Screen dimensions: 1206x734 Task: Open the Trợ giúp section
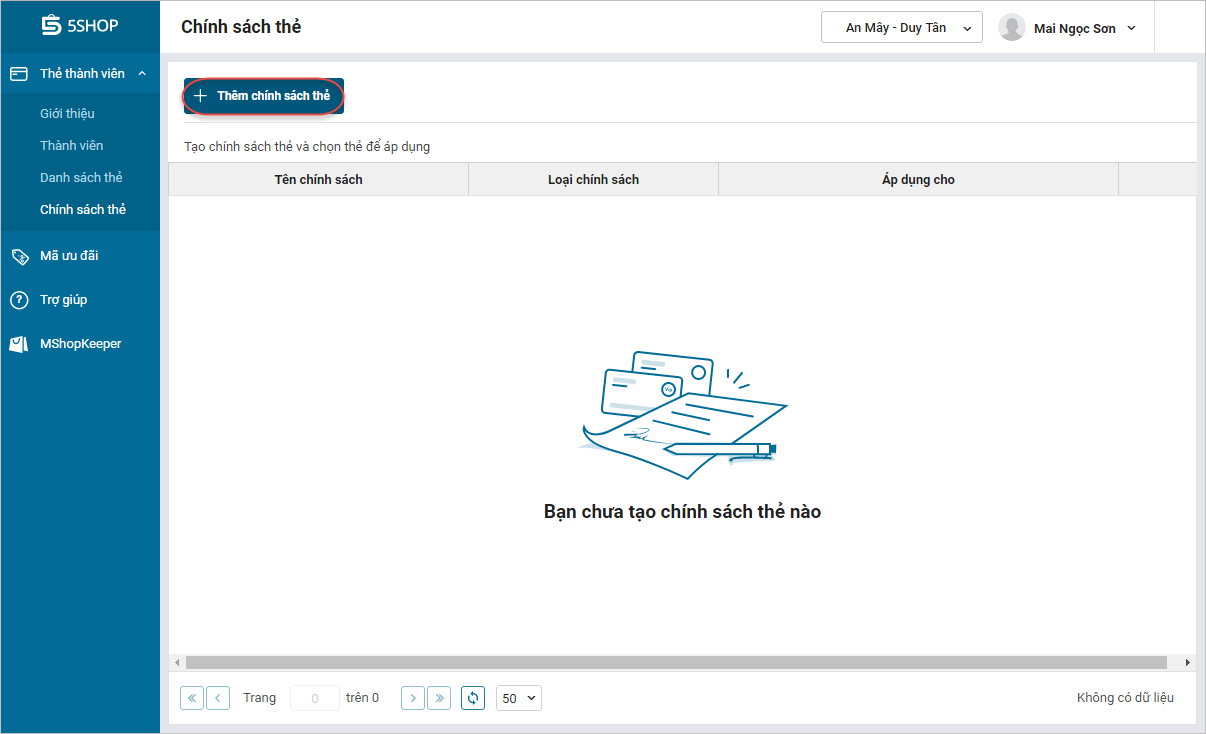[63, 300]
